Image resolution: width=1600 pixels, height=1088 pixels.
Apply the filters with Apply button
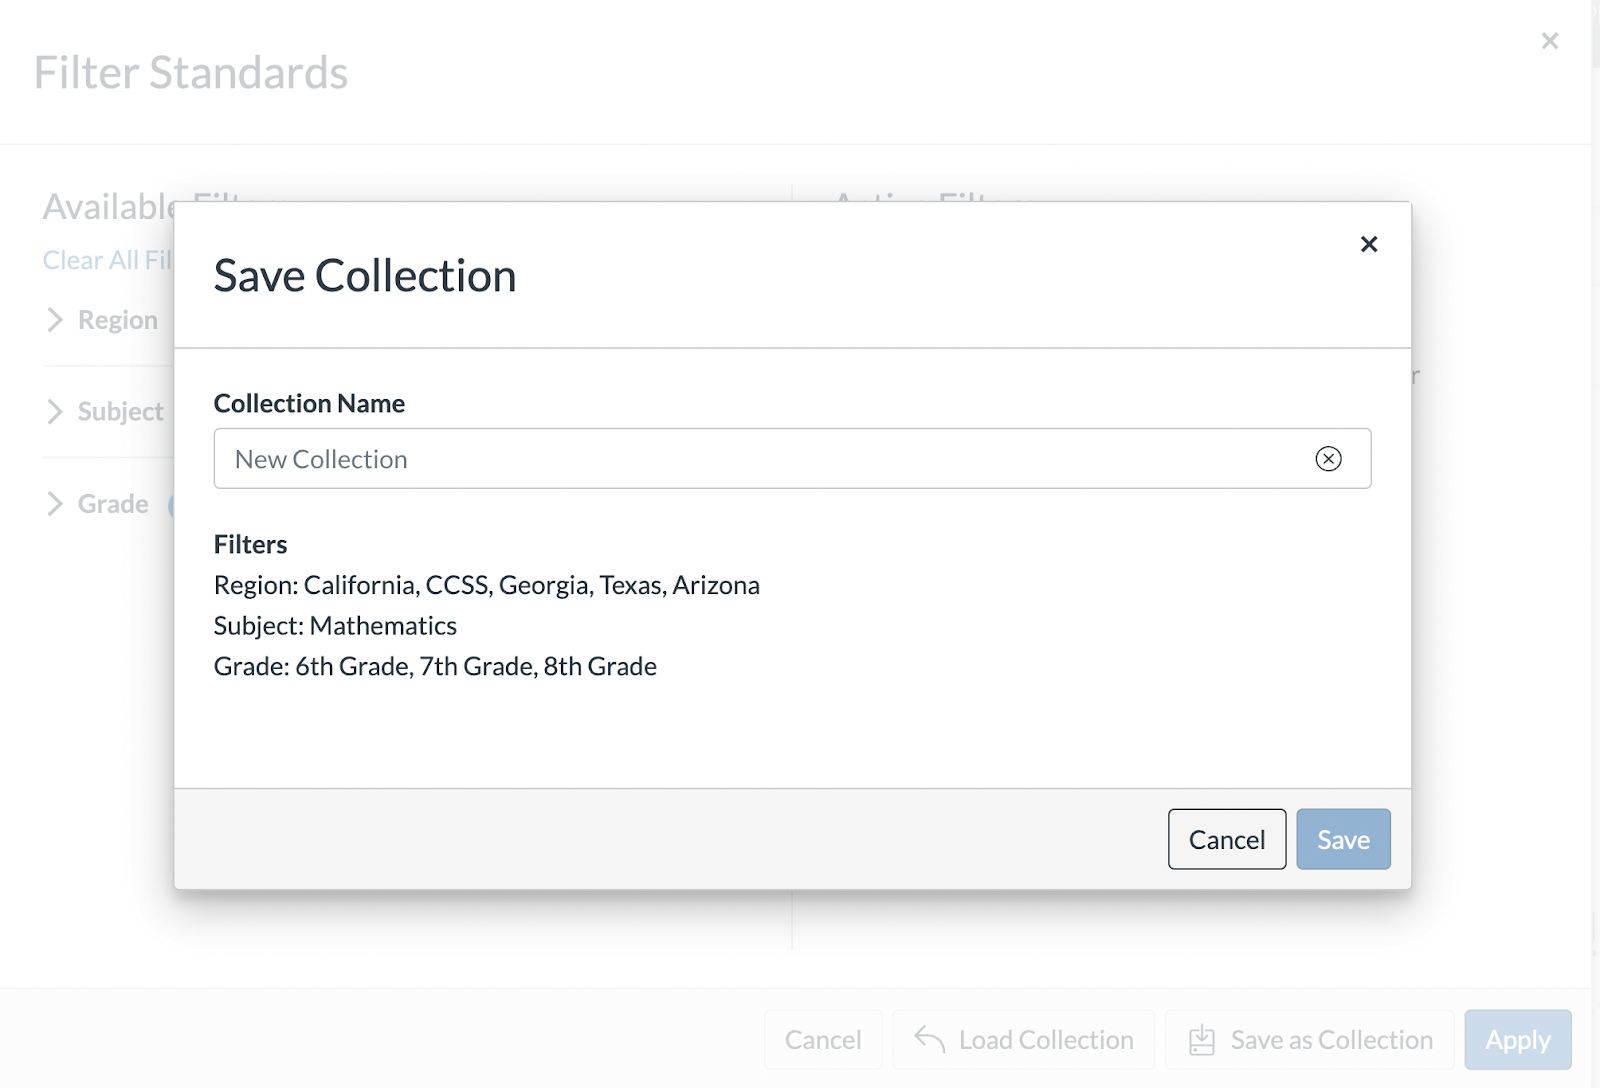click(1518, 1040)
